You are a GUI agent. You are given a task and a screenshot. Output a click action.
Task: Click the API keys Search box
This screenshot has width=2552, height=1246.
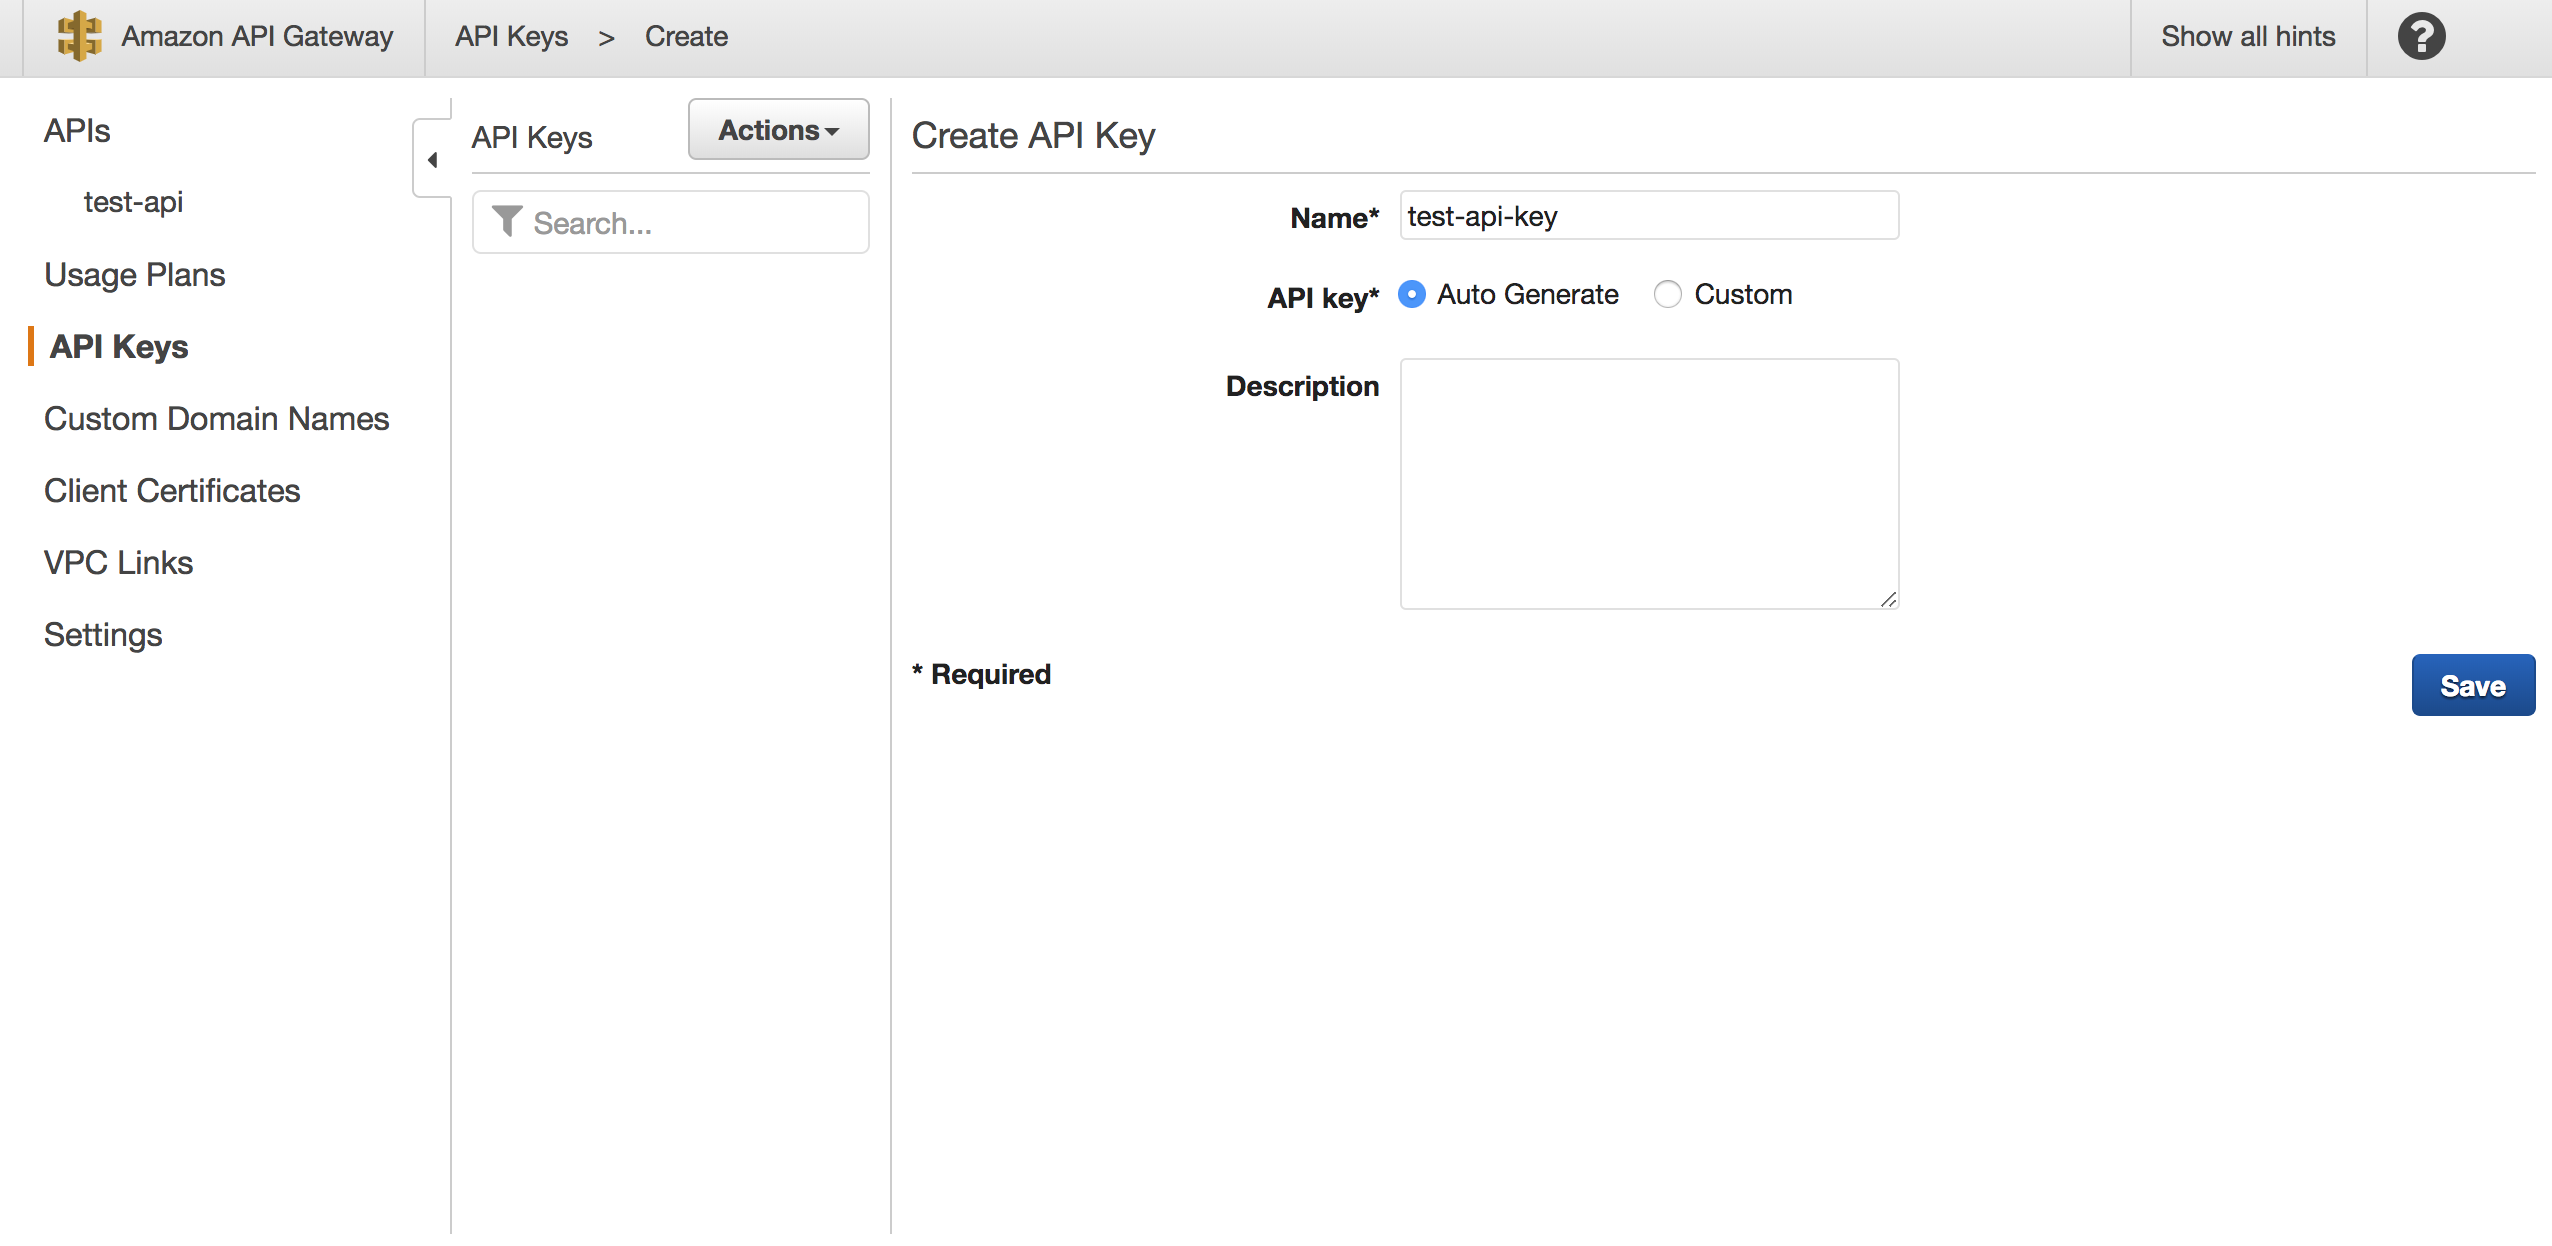pyautogui.click(x=690, y=223)
